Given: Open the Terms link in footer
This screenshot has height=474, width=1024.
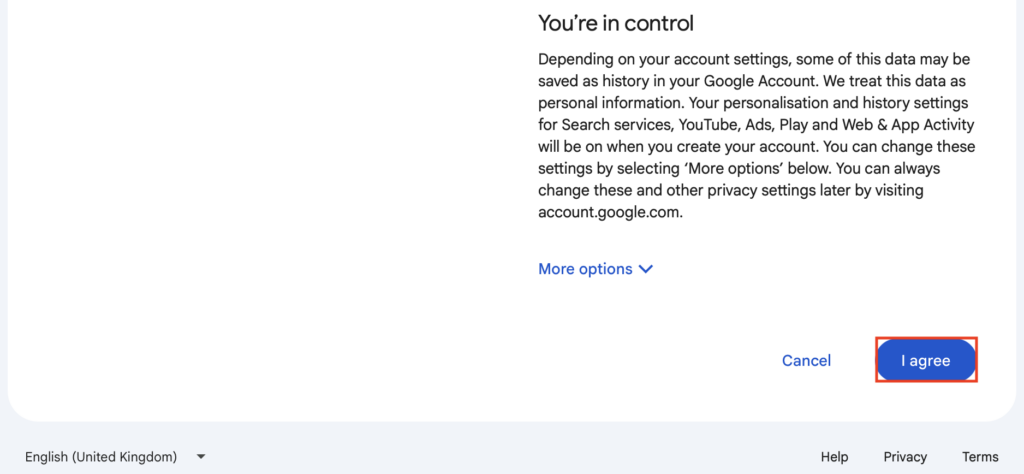Looking at the screenshot, I should (980, 456).
